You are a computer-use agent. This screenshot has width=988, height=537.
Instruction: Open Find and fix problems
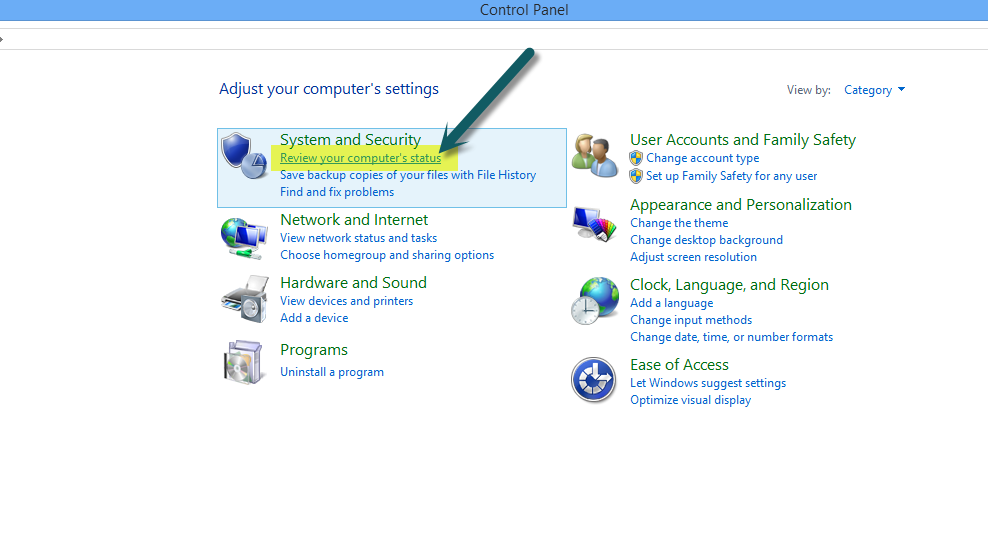click(337, 192)
